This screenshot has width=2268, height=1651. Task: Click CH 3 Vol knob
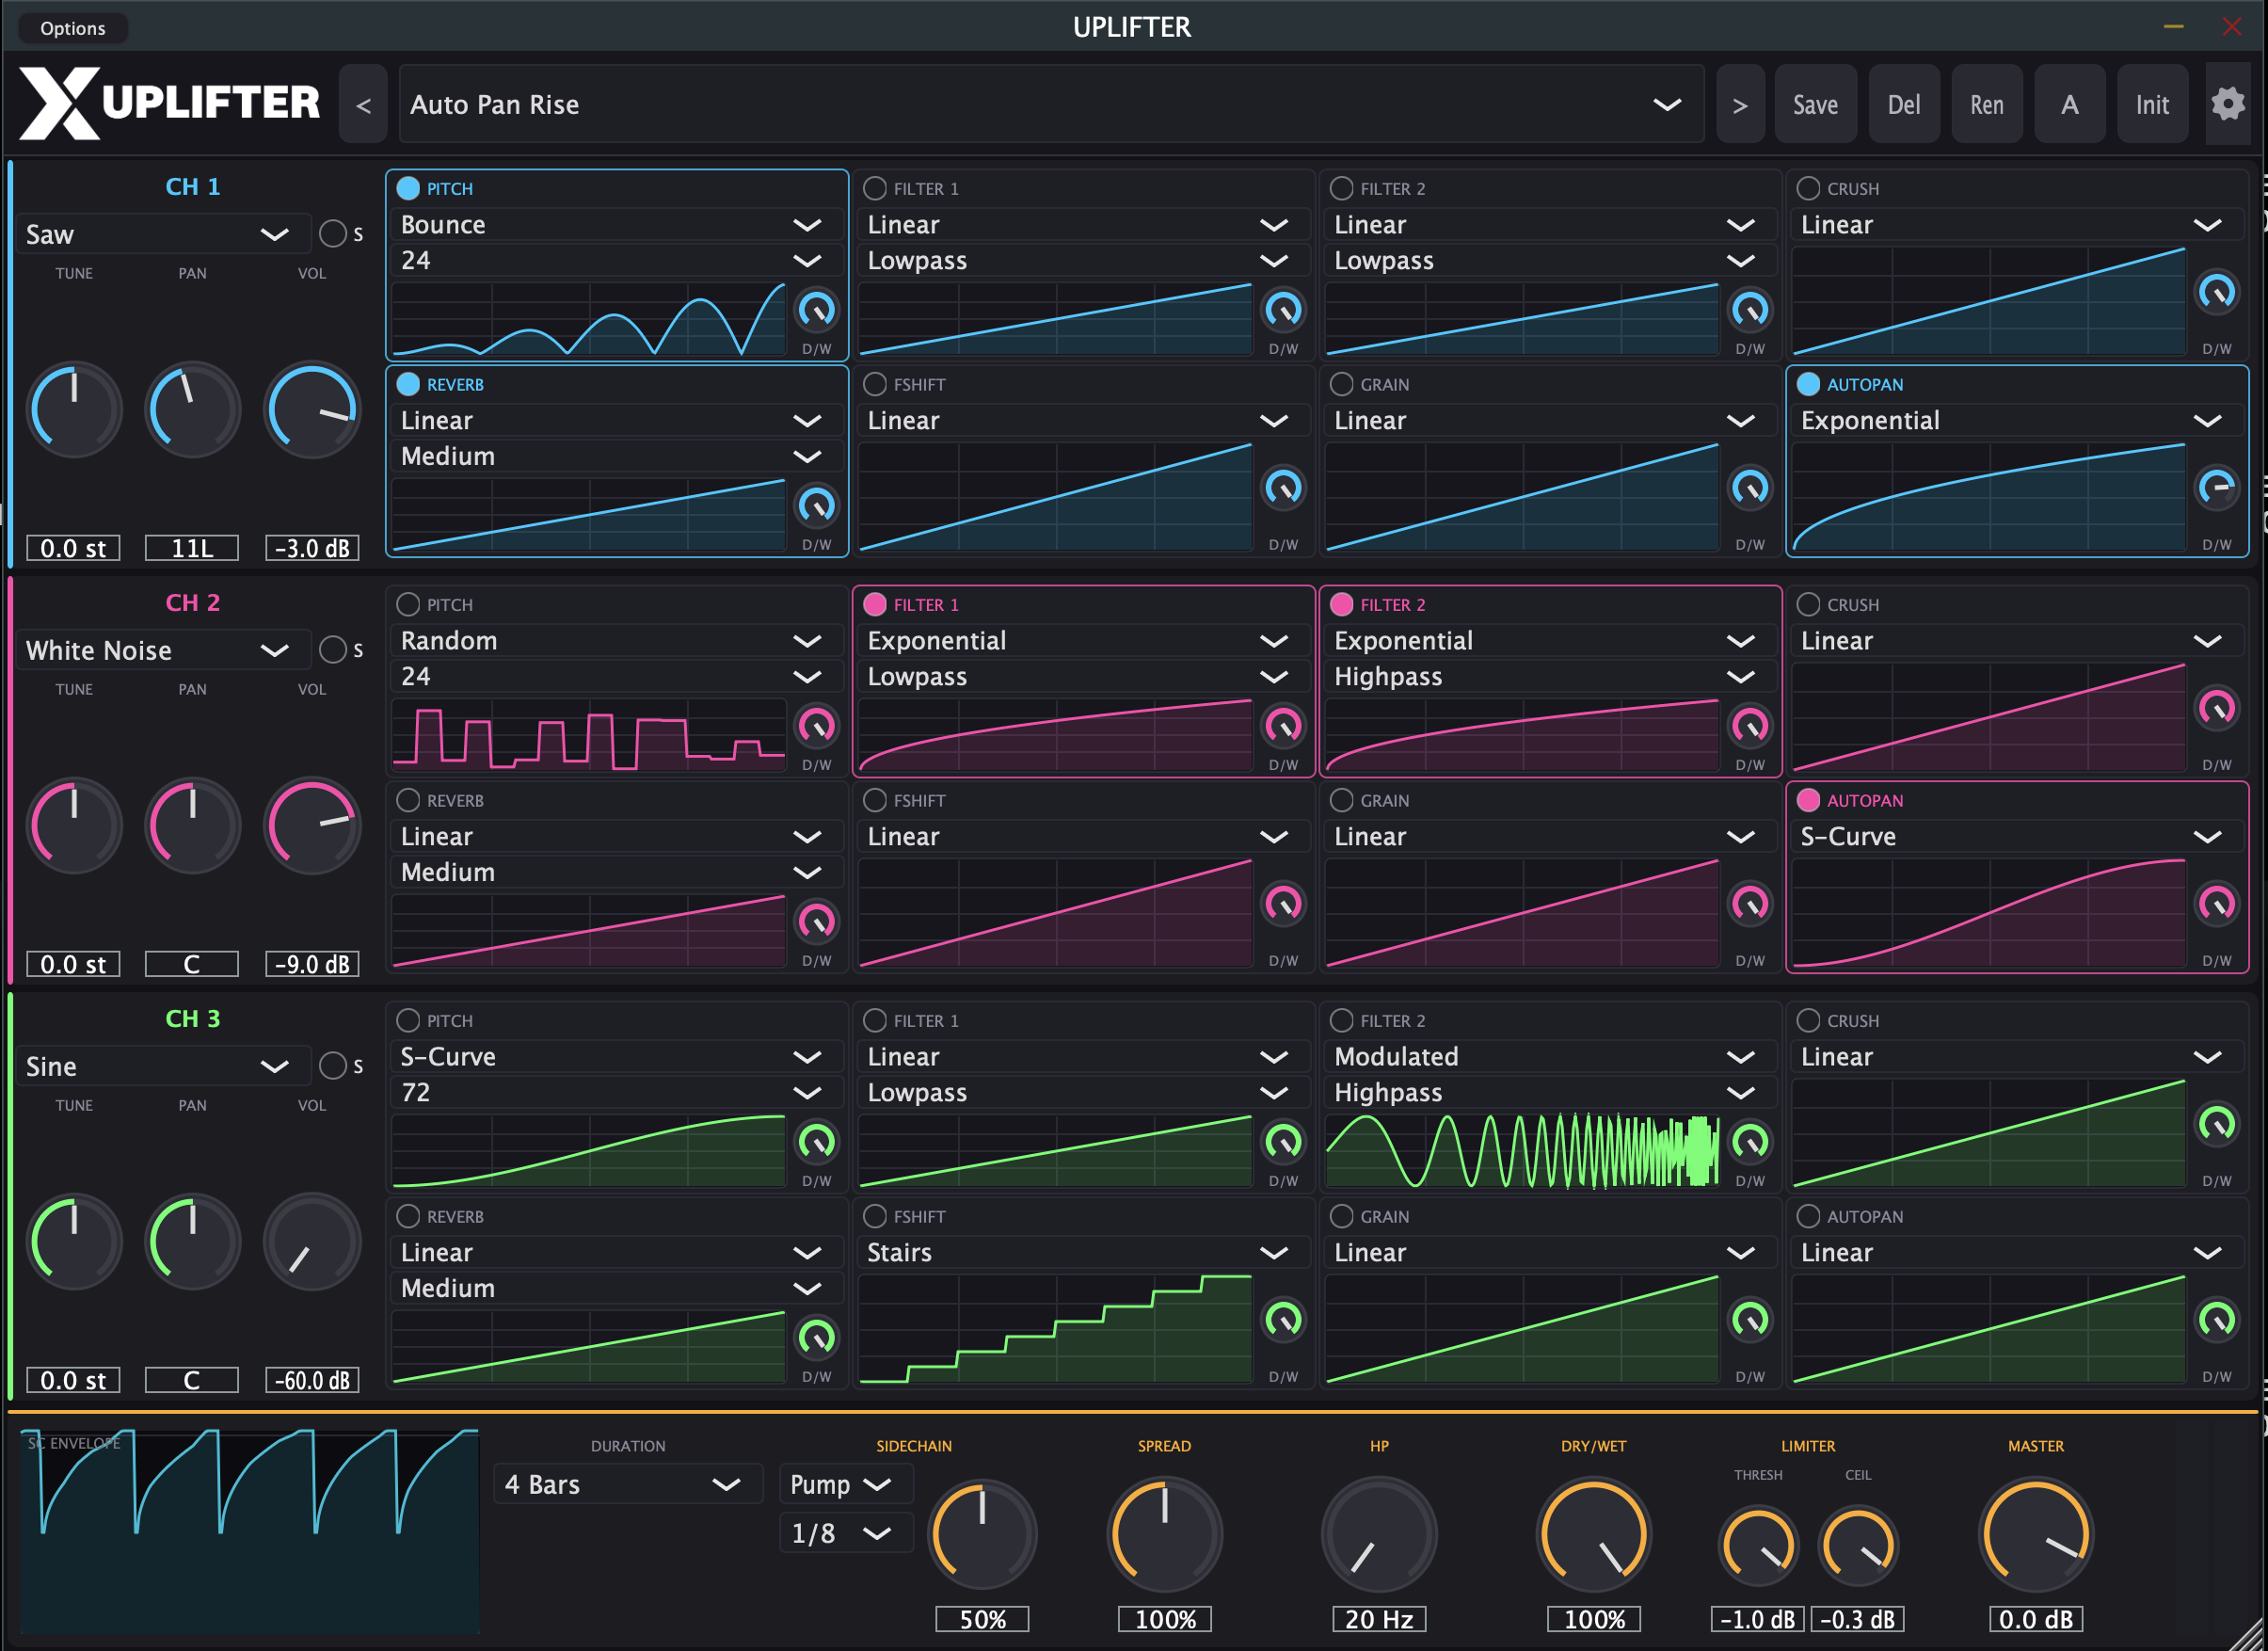point(312,1242)
